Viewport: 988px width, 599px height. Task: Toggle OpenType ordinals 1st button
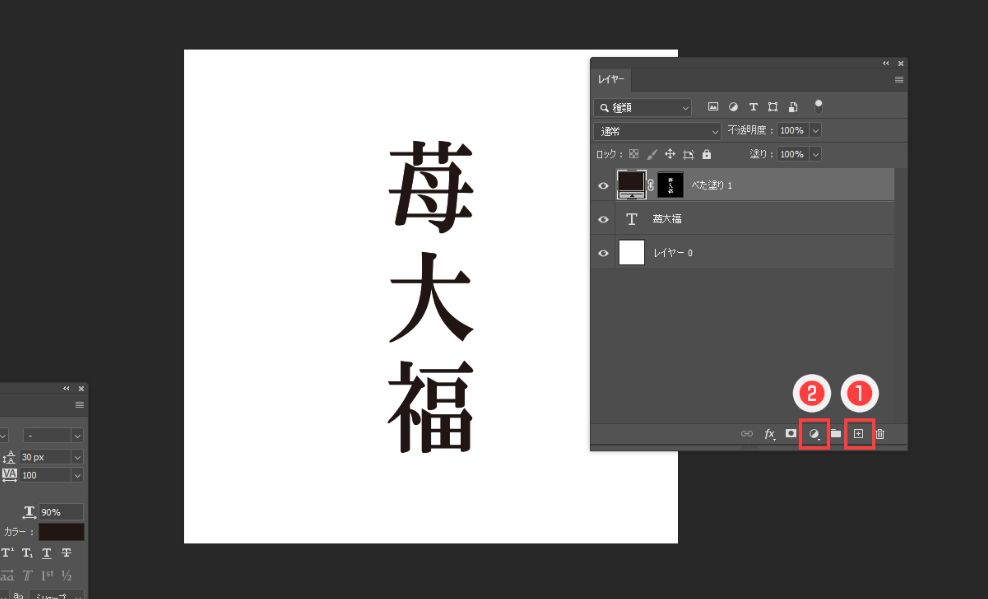(47, 575)
